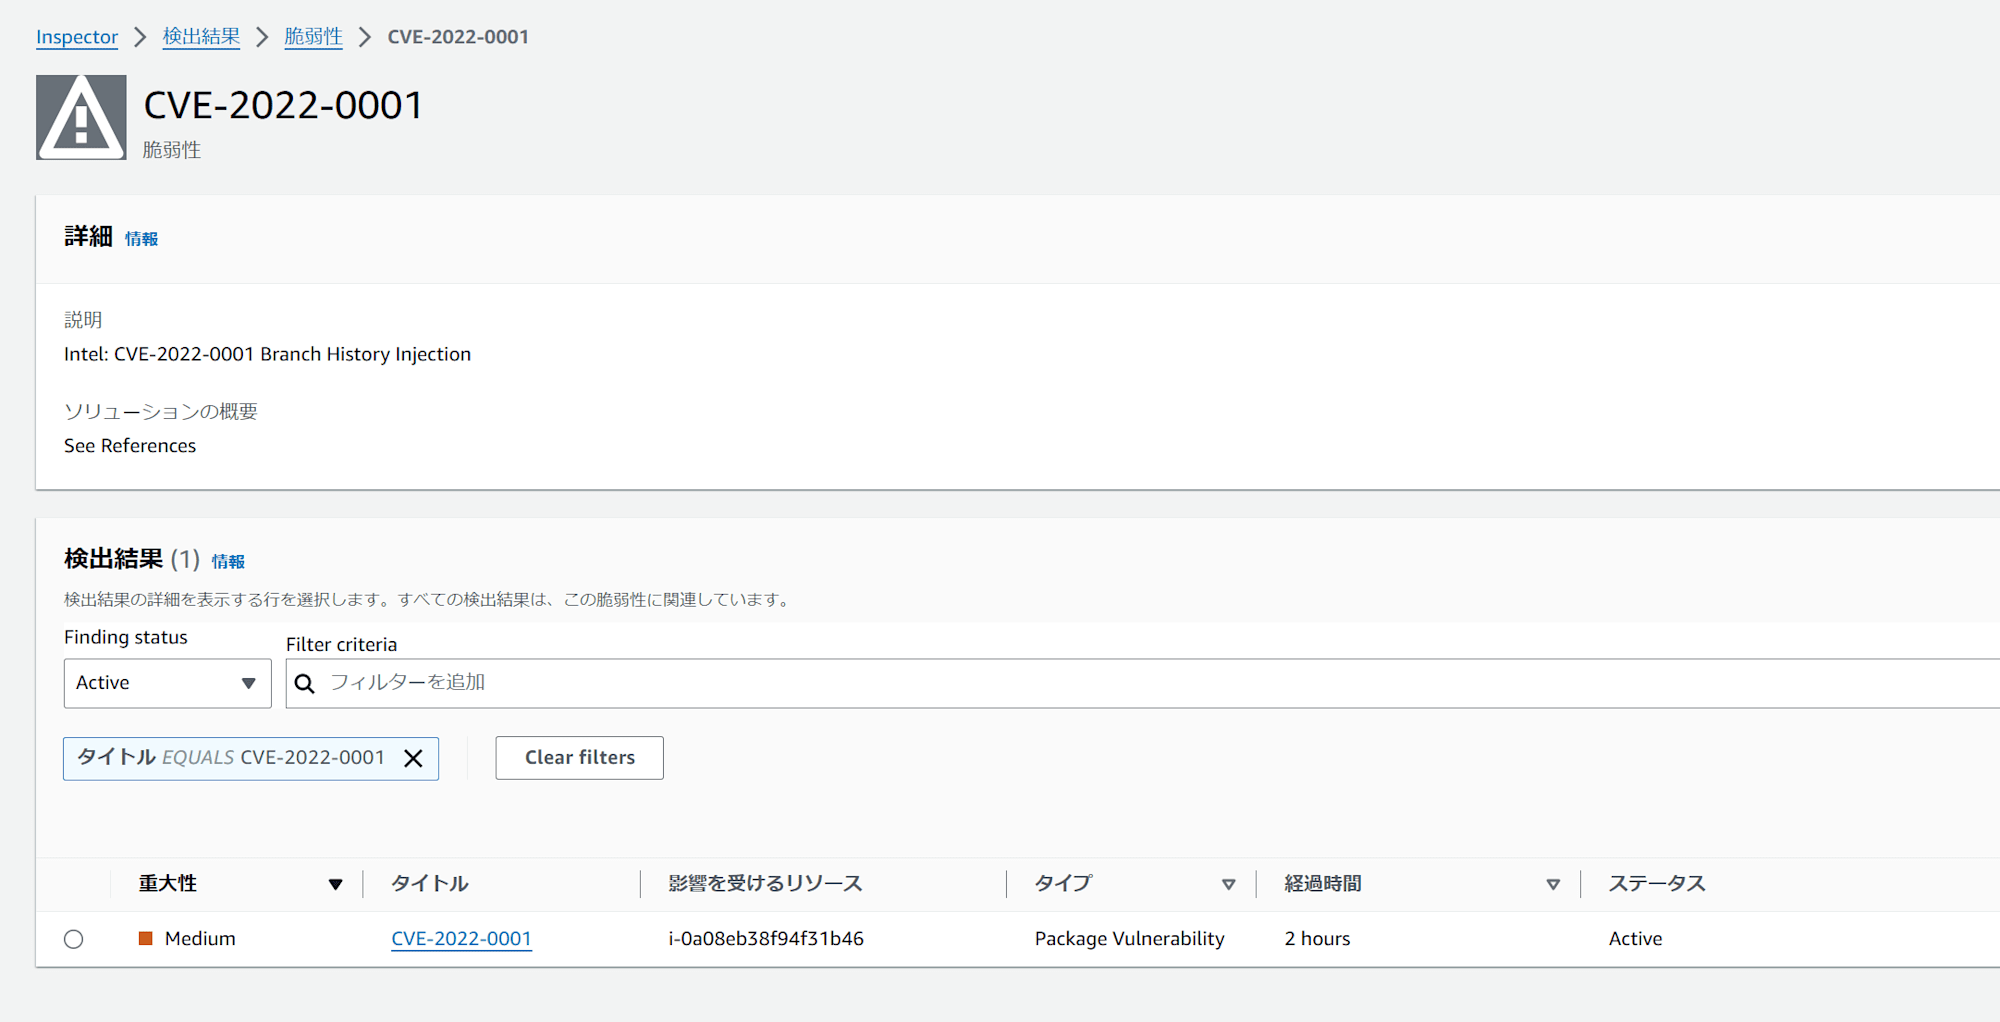Click 情報 link next to 詳細
Image resolution: width=2000 pixels, height=1022 pixels.
pyautogui.click(x=141, y=239)
